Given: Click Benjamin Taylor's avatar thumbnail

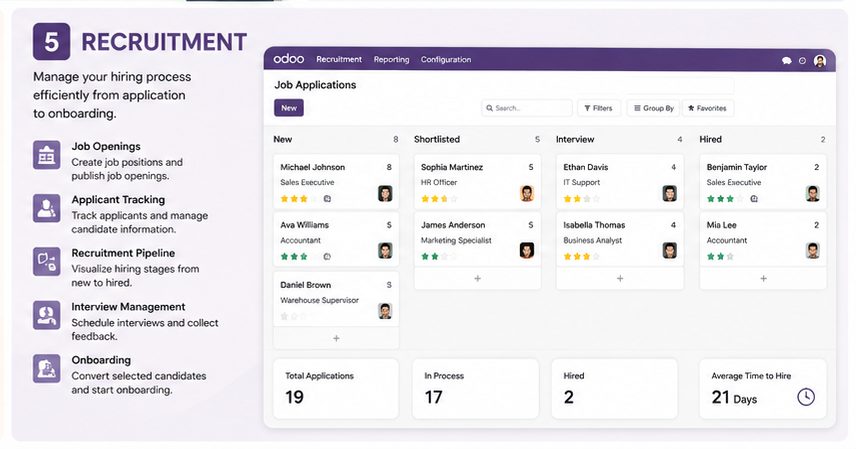Looking at the screenshot, I should [x=813, y=193].
